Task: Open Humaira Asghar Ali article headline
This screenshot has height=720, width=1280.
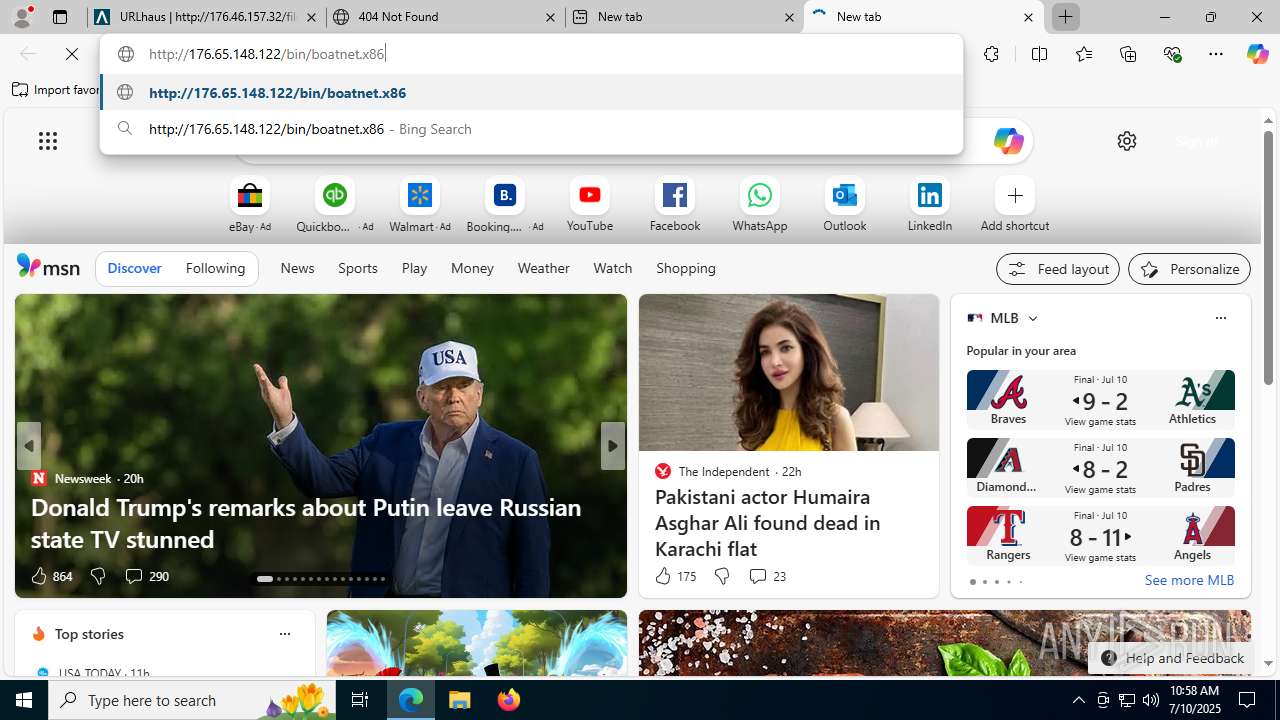Action: coord(768,523)
